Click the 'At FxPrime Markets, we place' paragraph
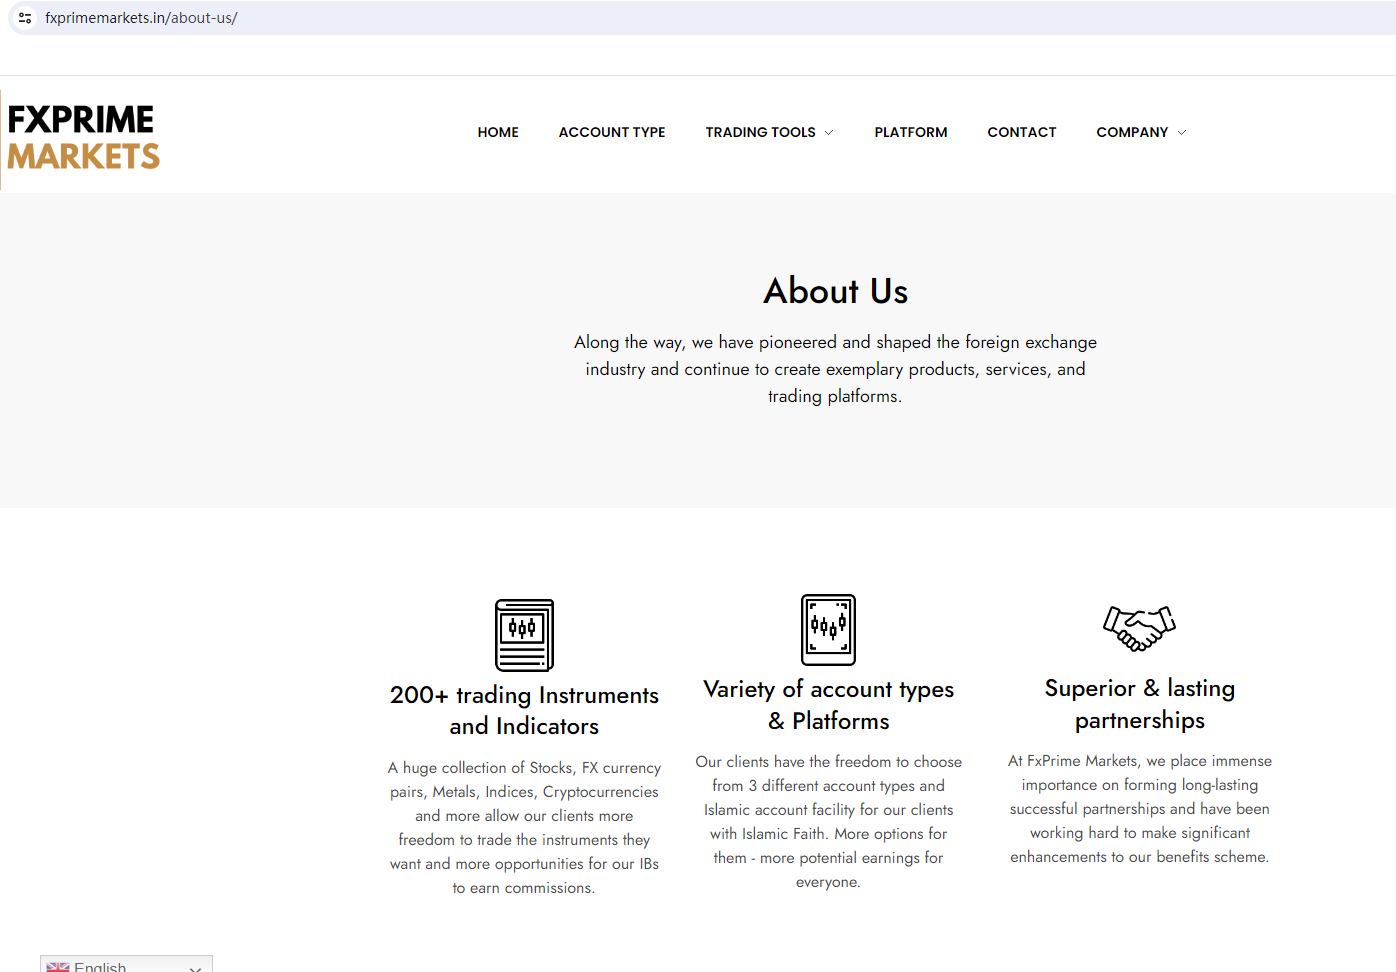 [x=1140, y=809]
